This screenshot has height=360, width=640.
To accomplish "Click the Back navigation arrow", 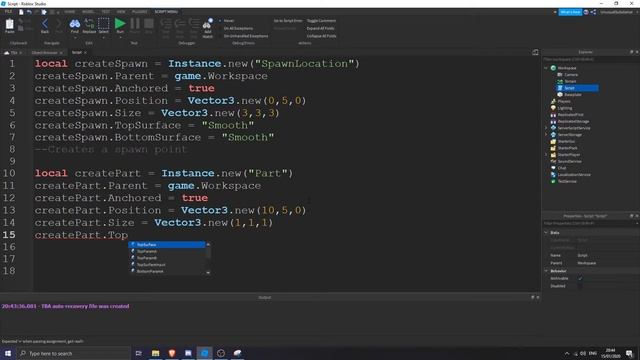I will tap(45, 24).
